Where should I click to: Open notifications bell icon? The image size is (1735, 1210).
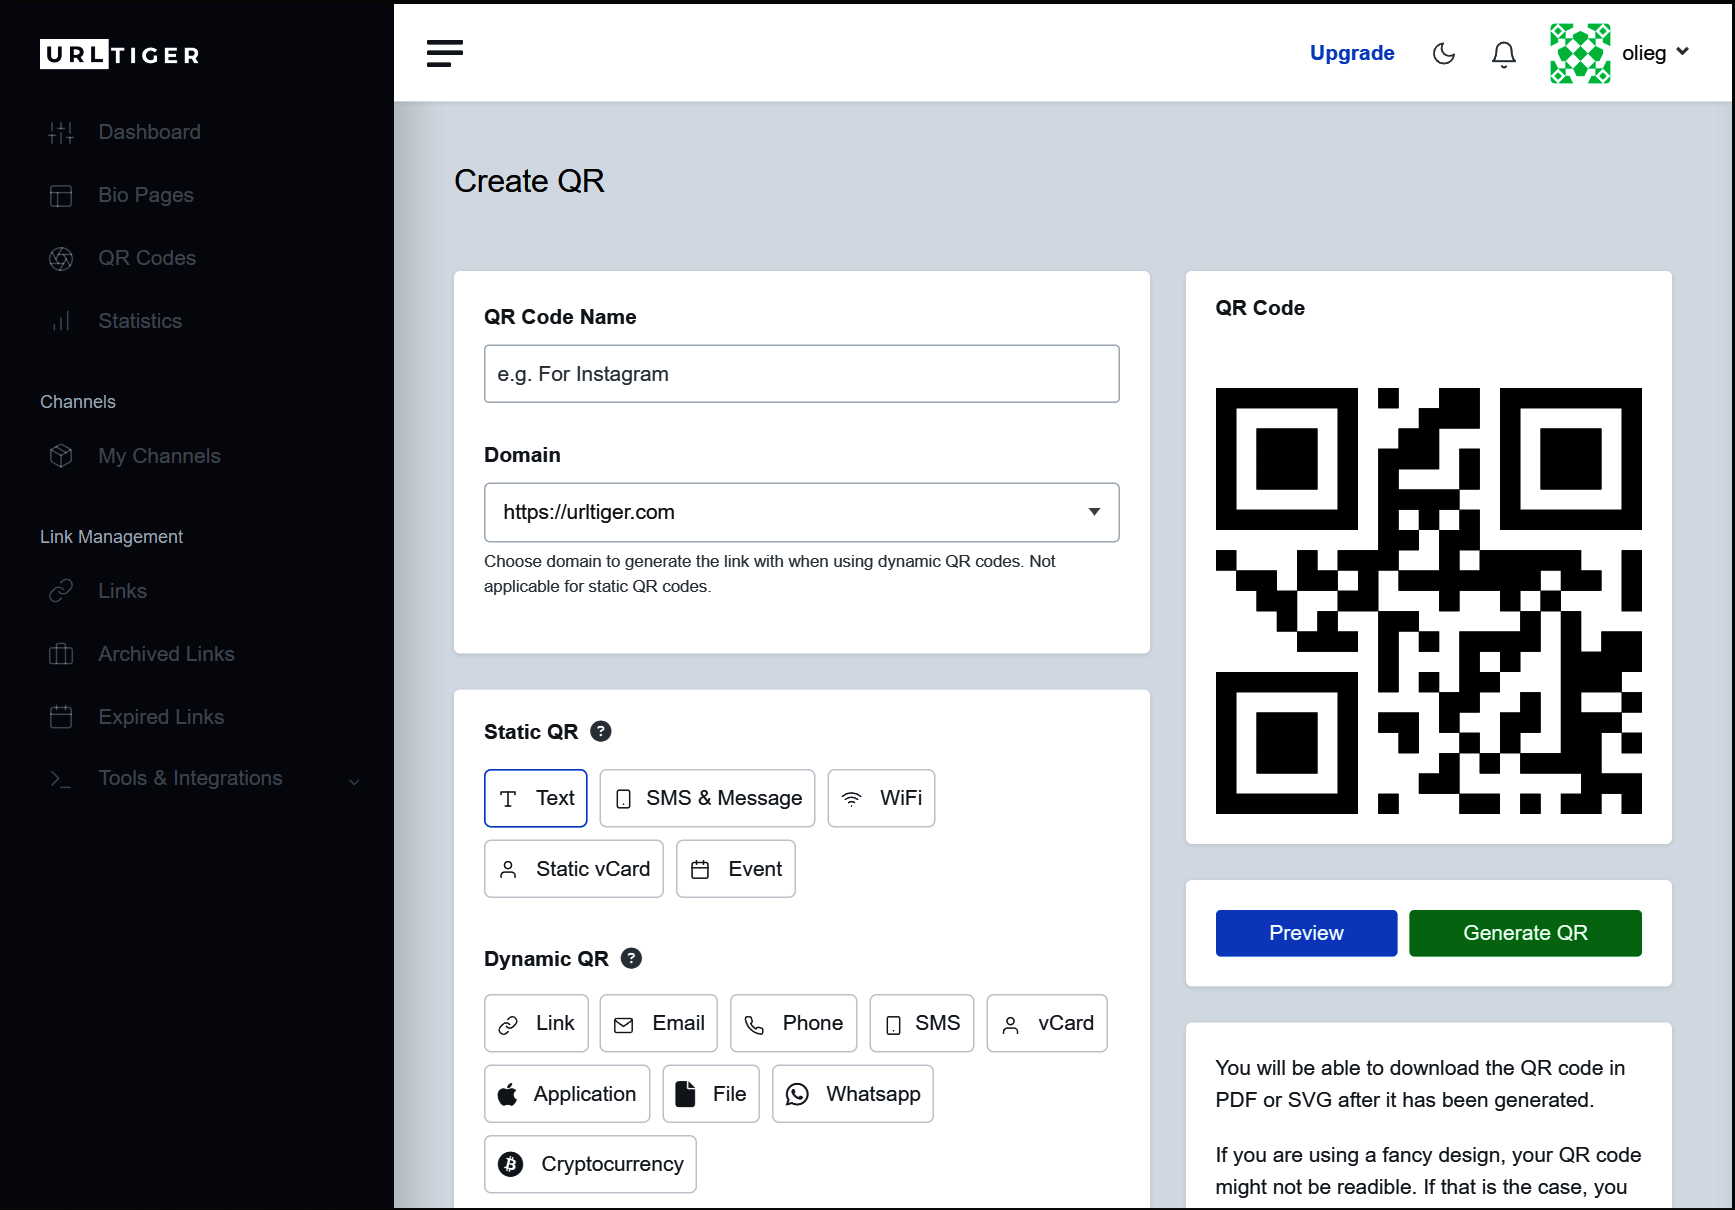pyautogui.click(x=1504, y=53)
